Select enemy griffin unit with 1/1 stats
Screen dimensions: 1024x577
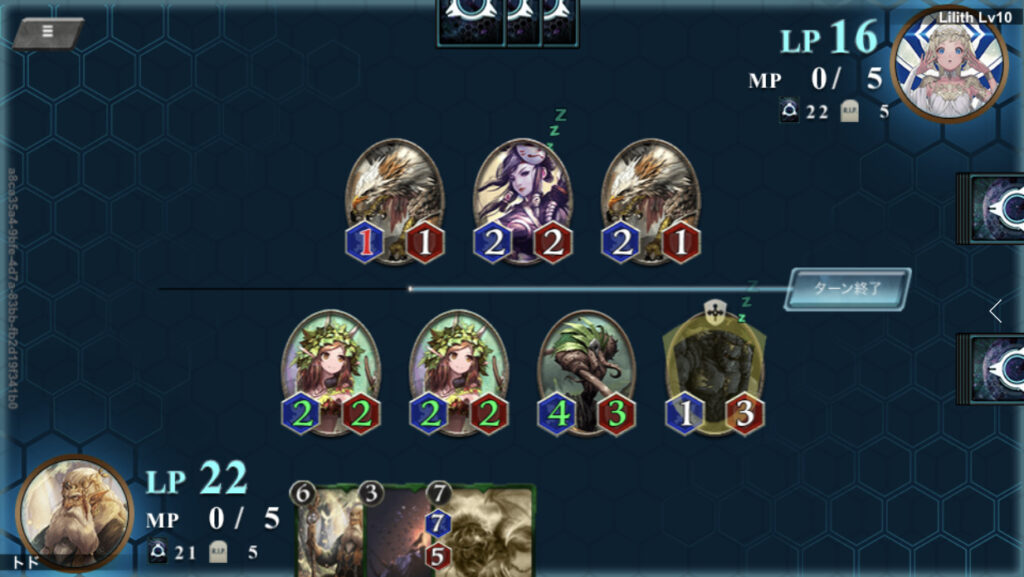[394, 202]
